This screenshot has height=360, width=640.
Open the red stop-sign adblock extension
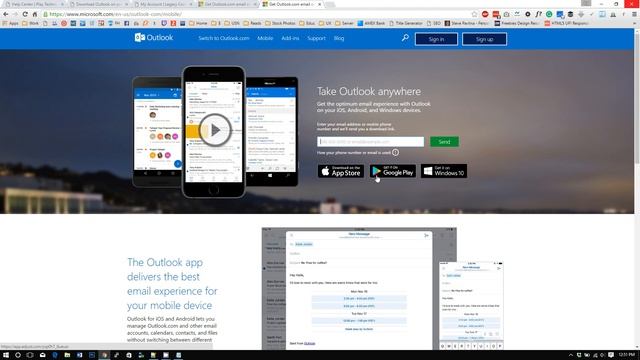click(485, 14)
